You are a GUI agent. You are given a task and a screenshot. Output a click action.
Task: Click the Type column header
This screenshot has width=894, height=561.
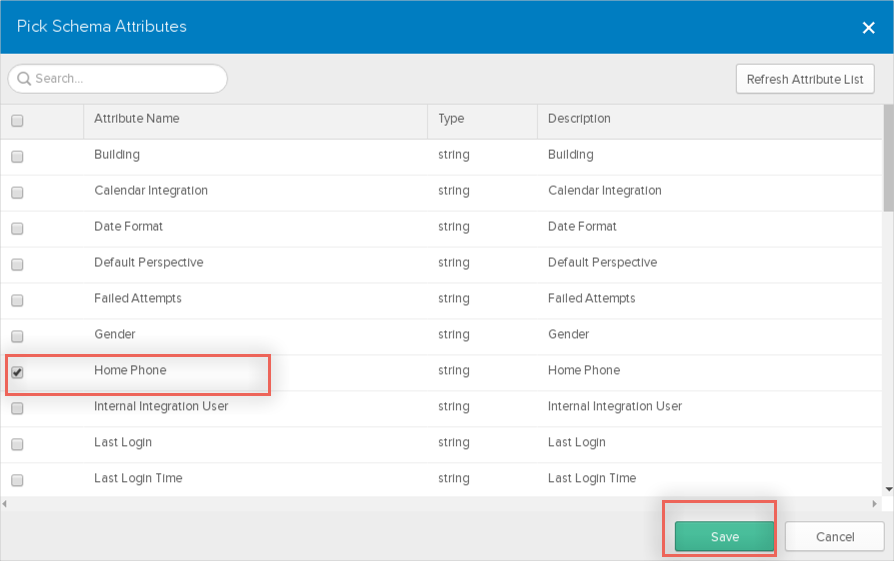coord(451,119)
